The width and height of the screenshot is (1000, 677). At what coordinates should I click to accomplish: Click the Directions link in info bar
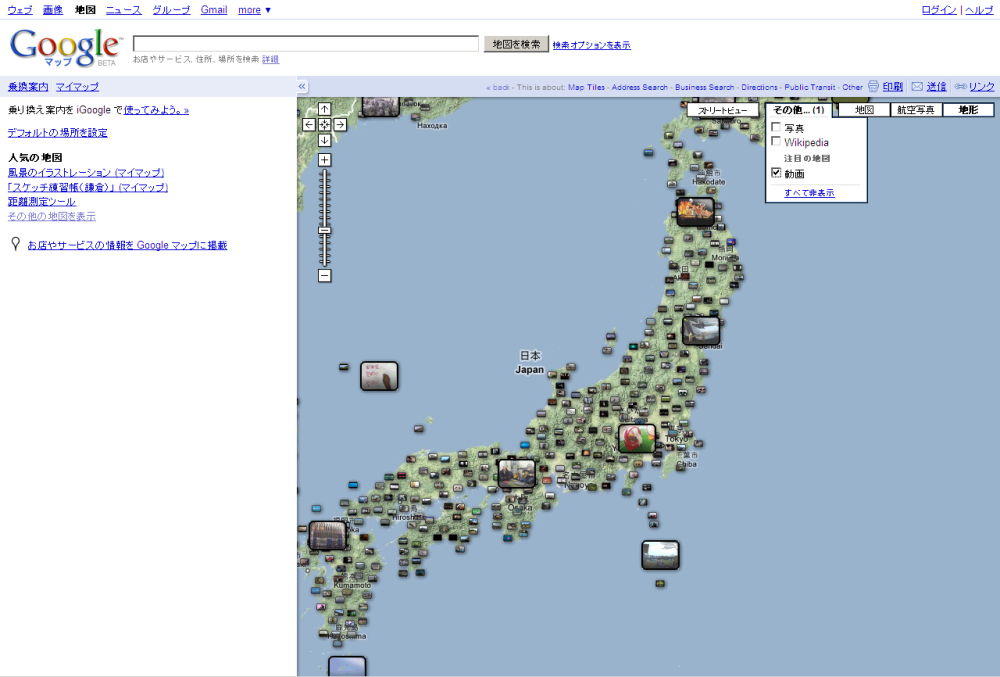[x=760, y=87]
